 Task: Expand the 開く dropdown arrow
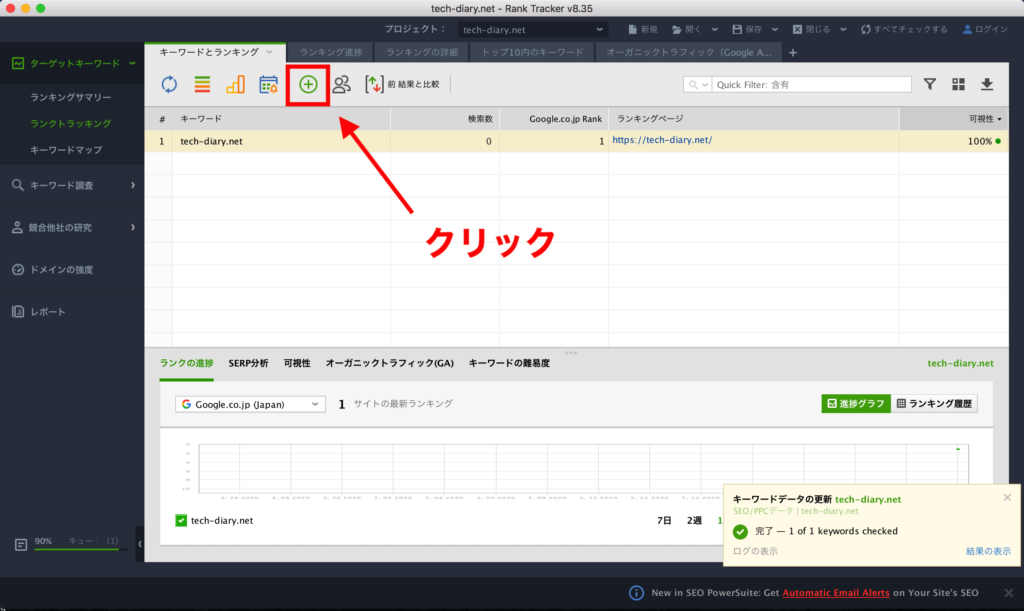click(x=714, y=29)
